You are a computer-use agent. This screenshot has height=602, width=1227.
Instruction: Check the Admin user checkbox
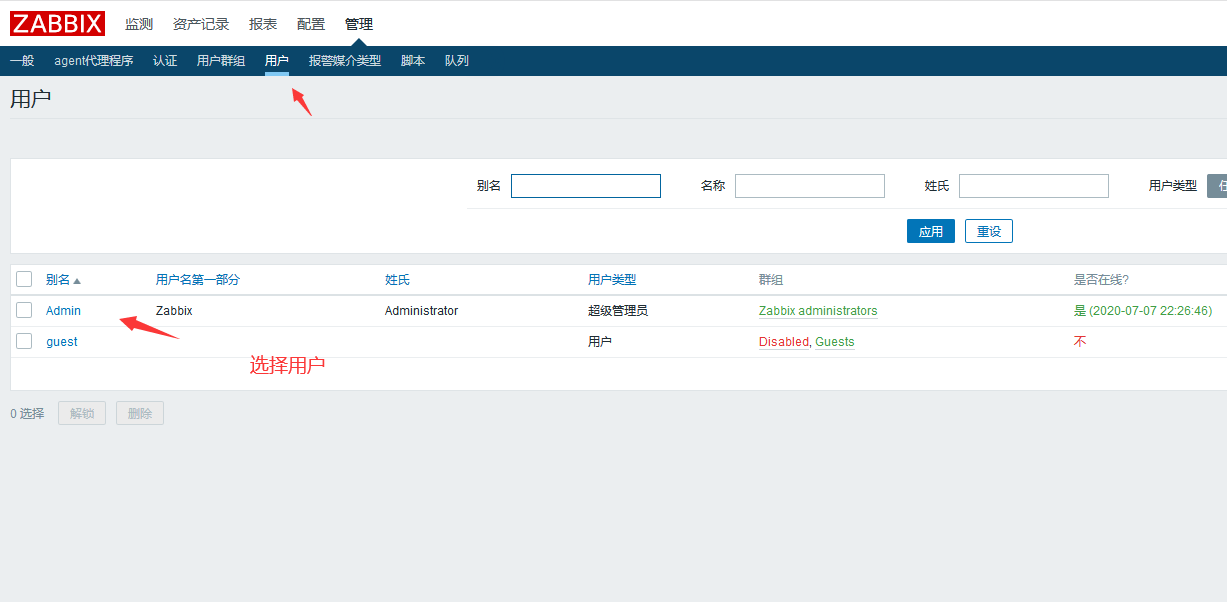coord(24,311)
